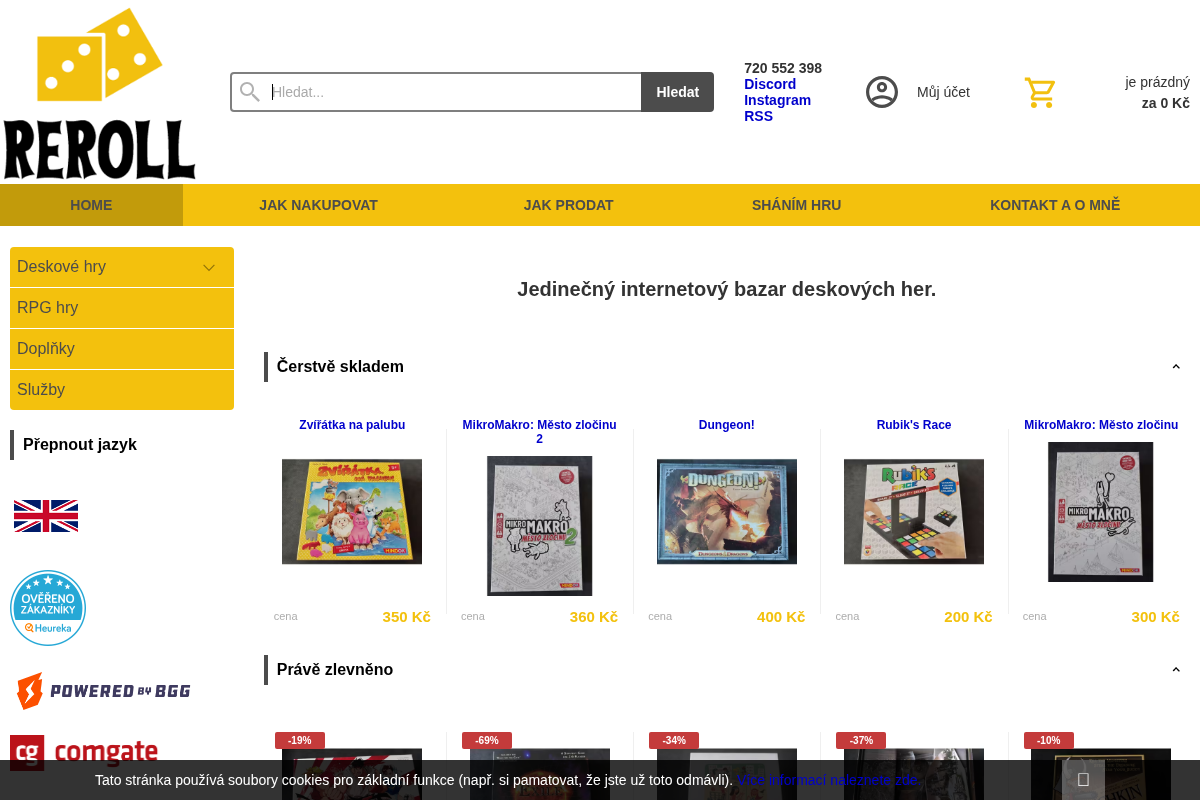The image size is (1200, 800).
Task: Open the Můj účet link
Action: 943,92
